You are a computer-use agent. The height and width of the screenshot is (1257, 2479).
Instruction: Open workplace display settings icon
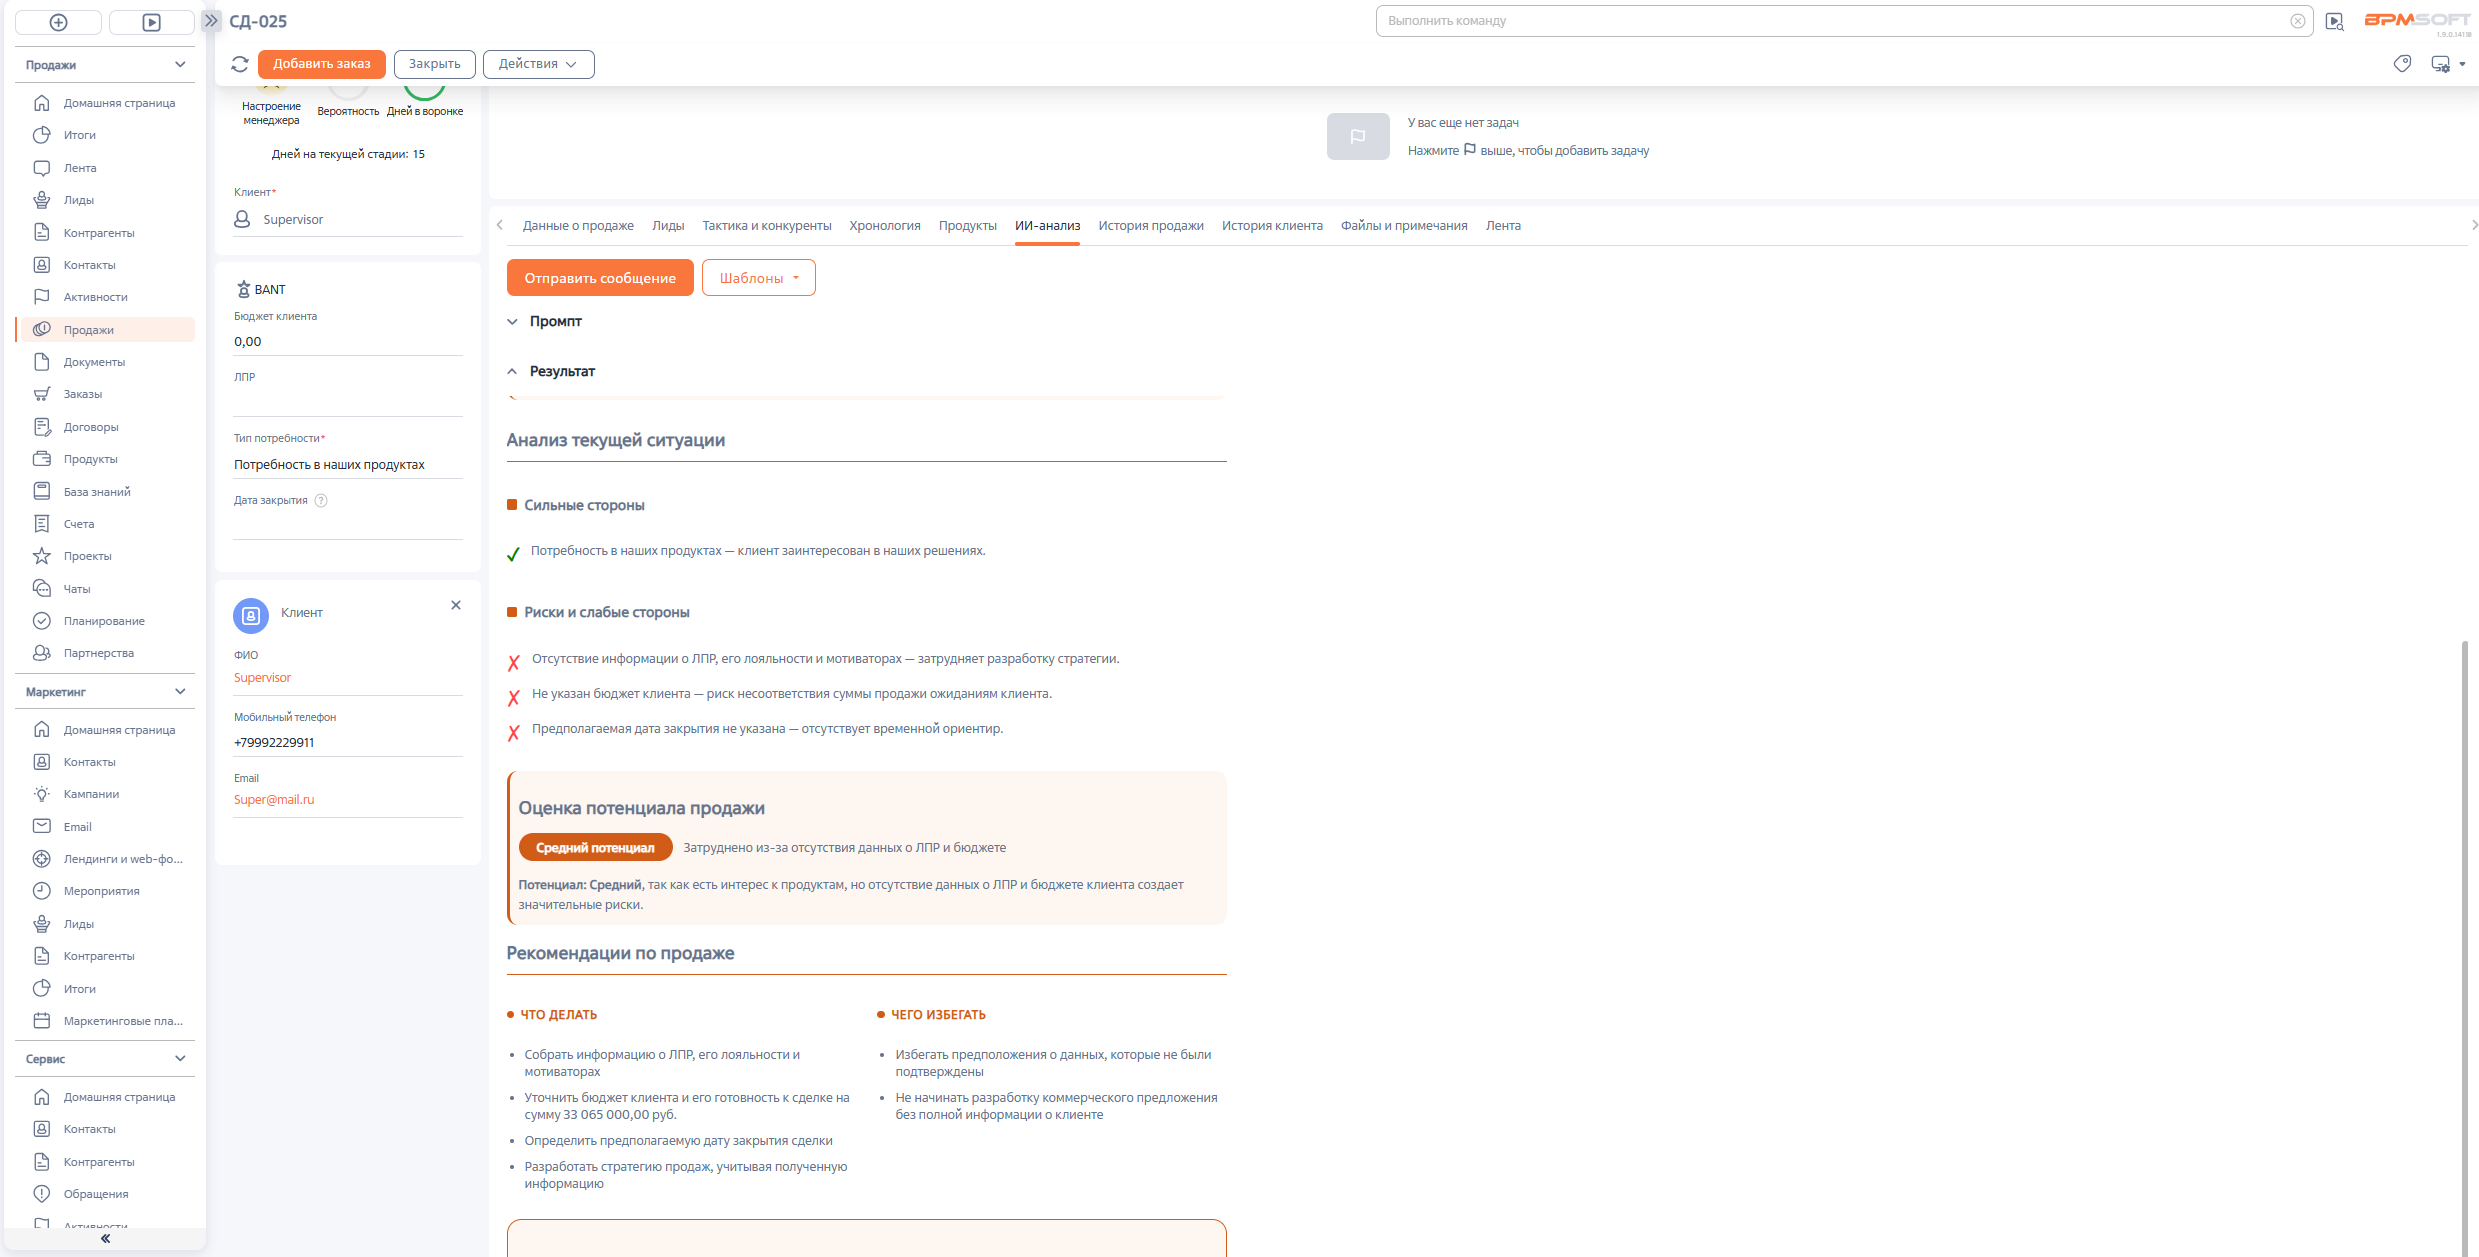click(x=2440, y=63)
